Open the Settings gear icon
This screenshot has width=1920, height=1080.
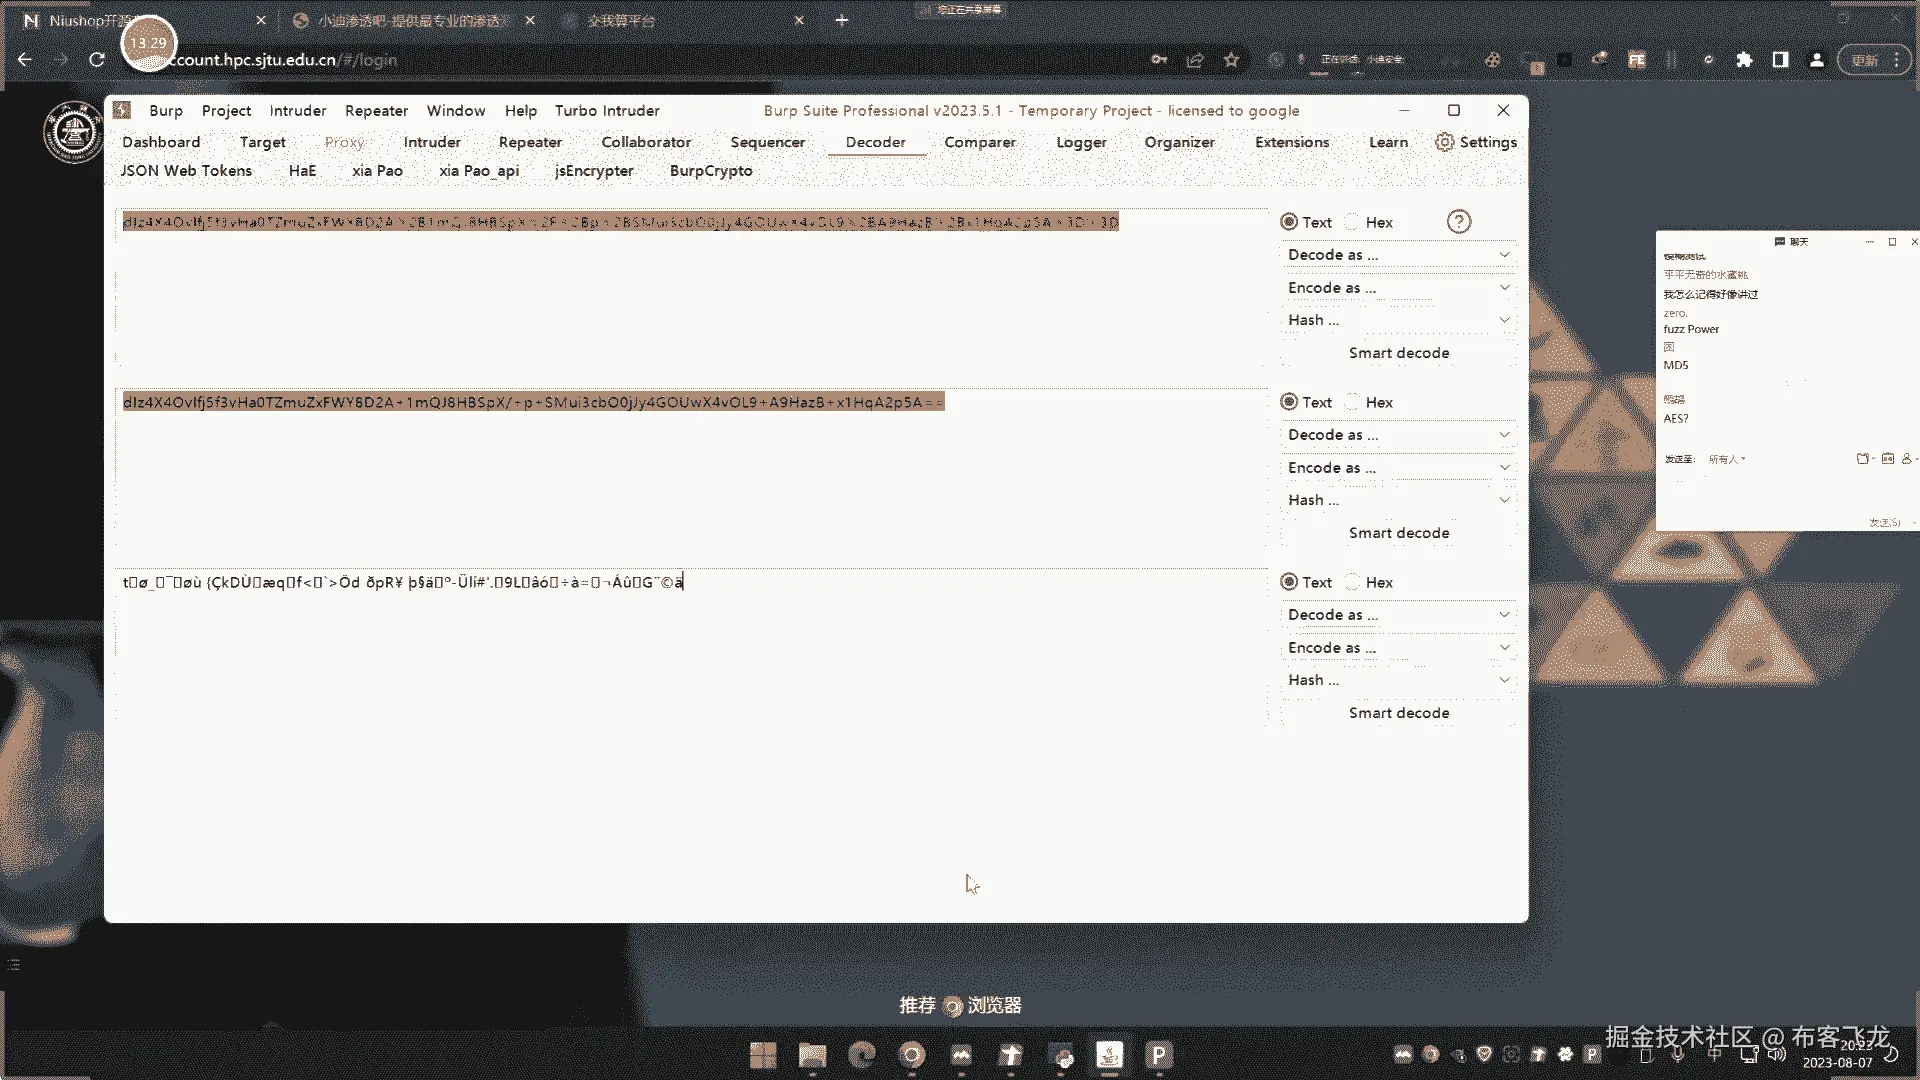[1444, 142]
